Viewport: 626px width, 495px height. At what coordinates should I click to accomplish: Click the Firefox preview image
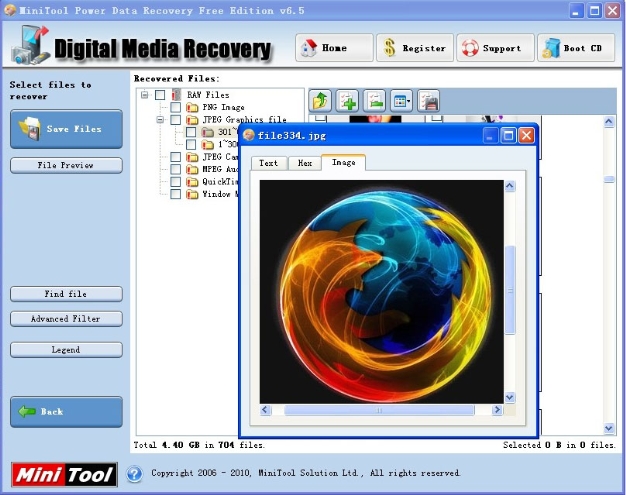coord(382,292)
